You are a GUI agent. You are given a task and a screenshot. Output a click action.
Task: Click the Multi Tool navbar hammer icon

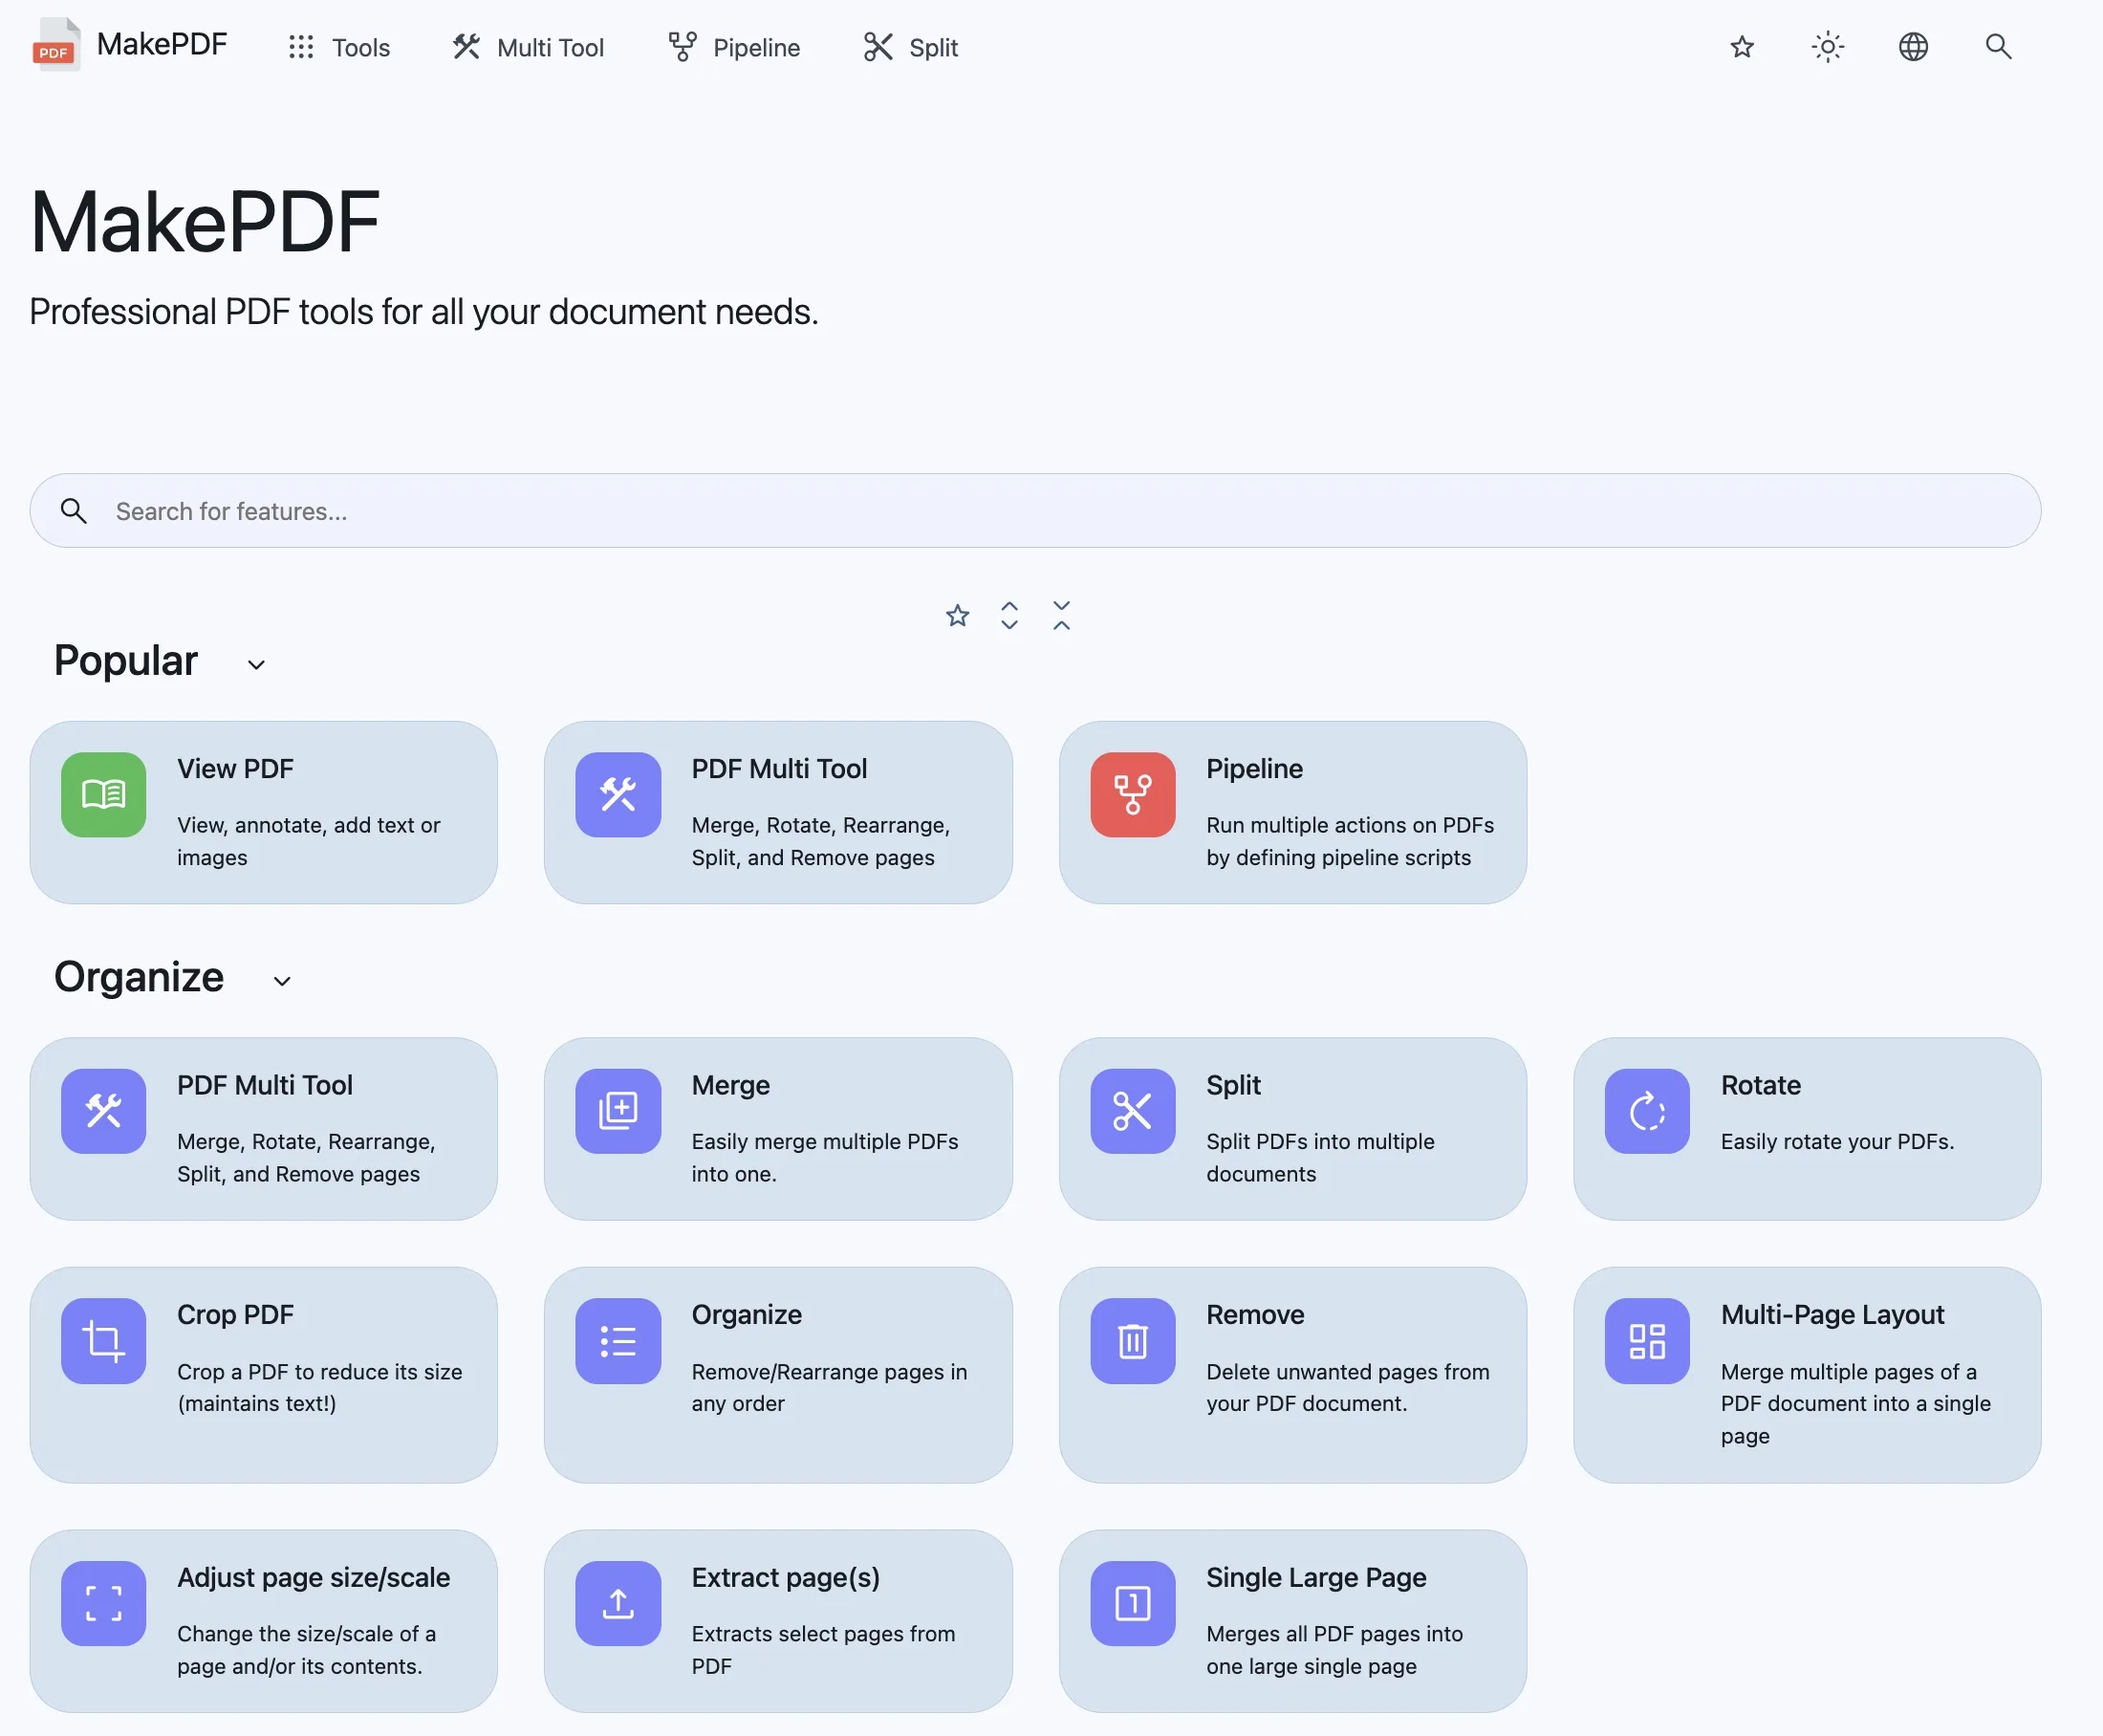[x=466, y=47]
